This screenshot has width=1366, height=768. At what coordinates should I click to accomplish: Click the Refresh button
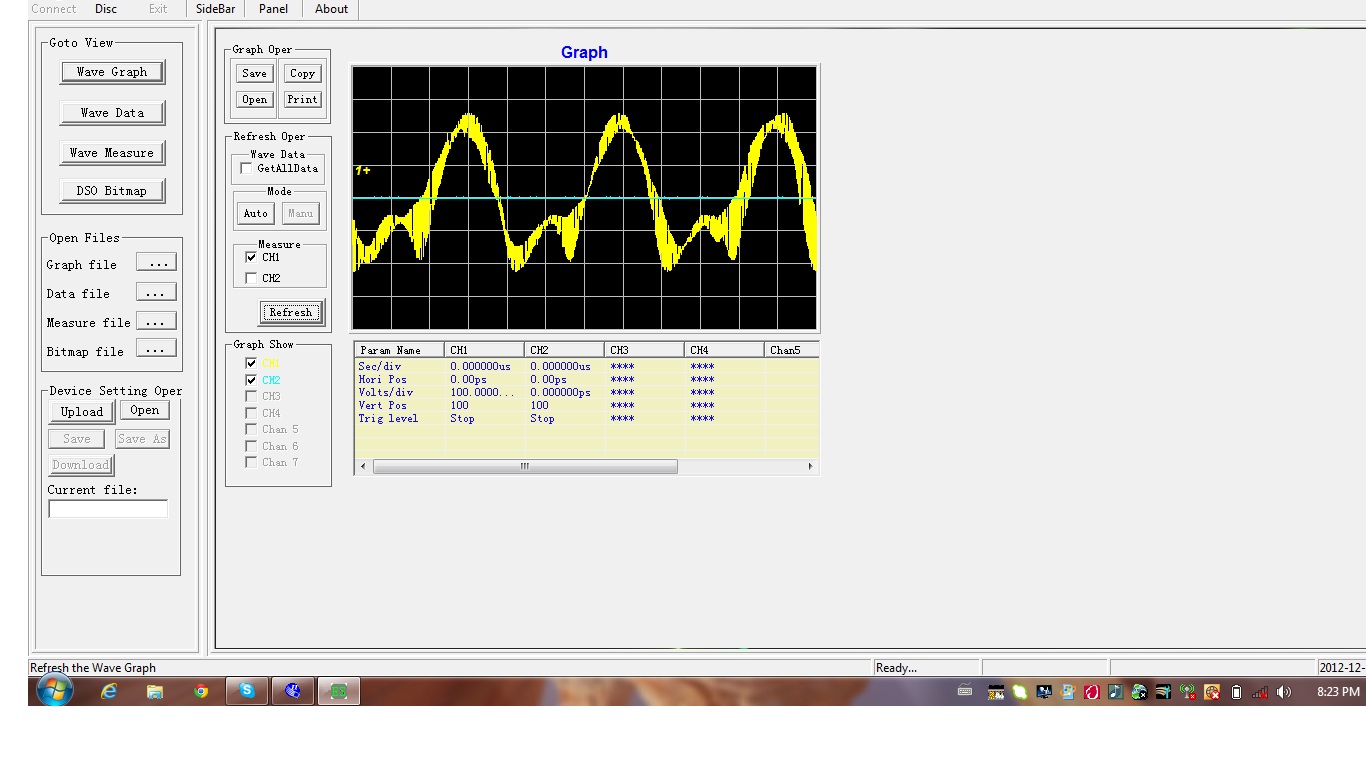pos(290,312)
